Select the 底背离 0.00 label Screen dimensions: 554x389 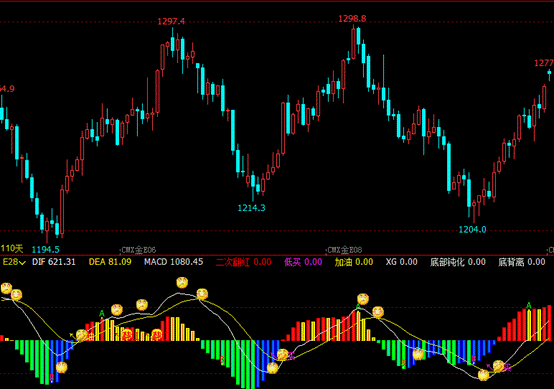click(522, 262)
